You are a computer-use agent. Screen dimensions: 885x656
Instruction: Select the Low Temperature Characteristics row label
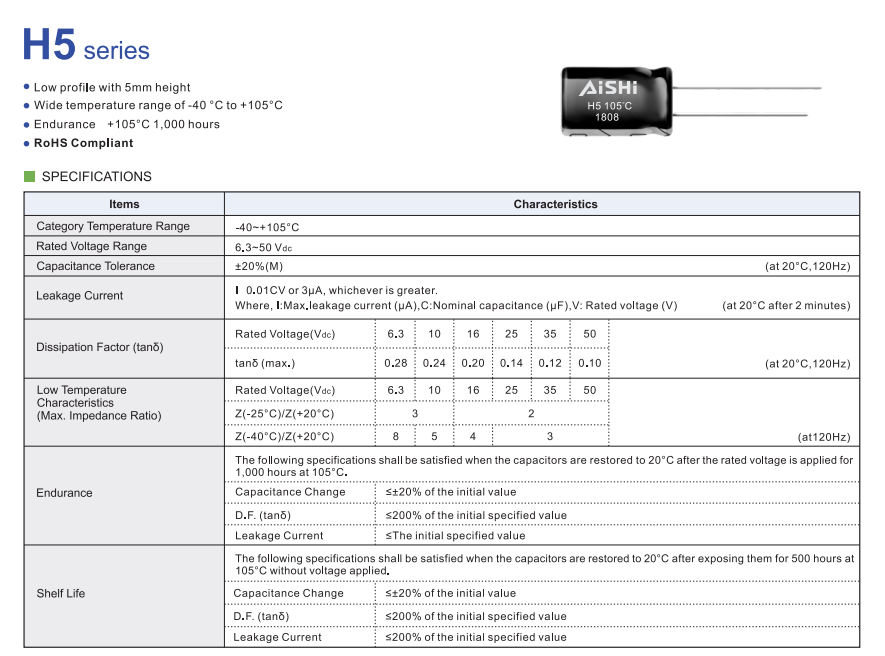point(96,403)
